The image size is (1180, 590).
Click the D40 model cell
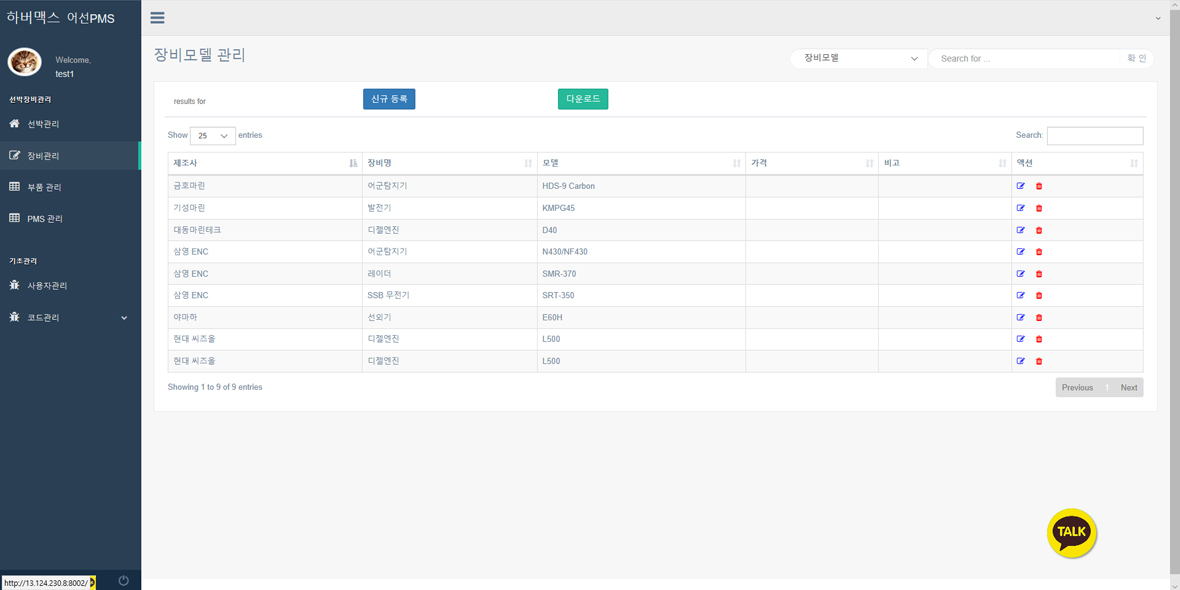(x=641, y=230)
